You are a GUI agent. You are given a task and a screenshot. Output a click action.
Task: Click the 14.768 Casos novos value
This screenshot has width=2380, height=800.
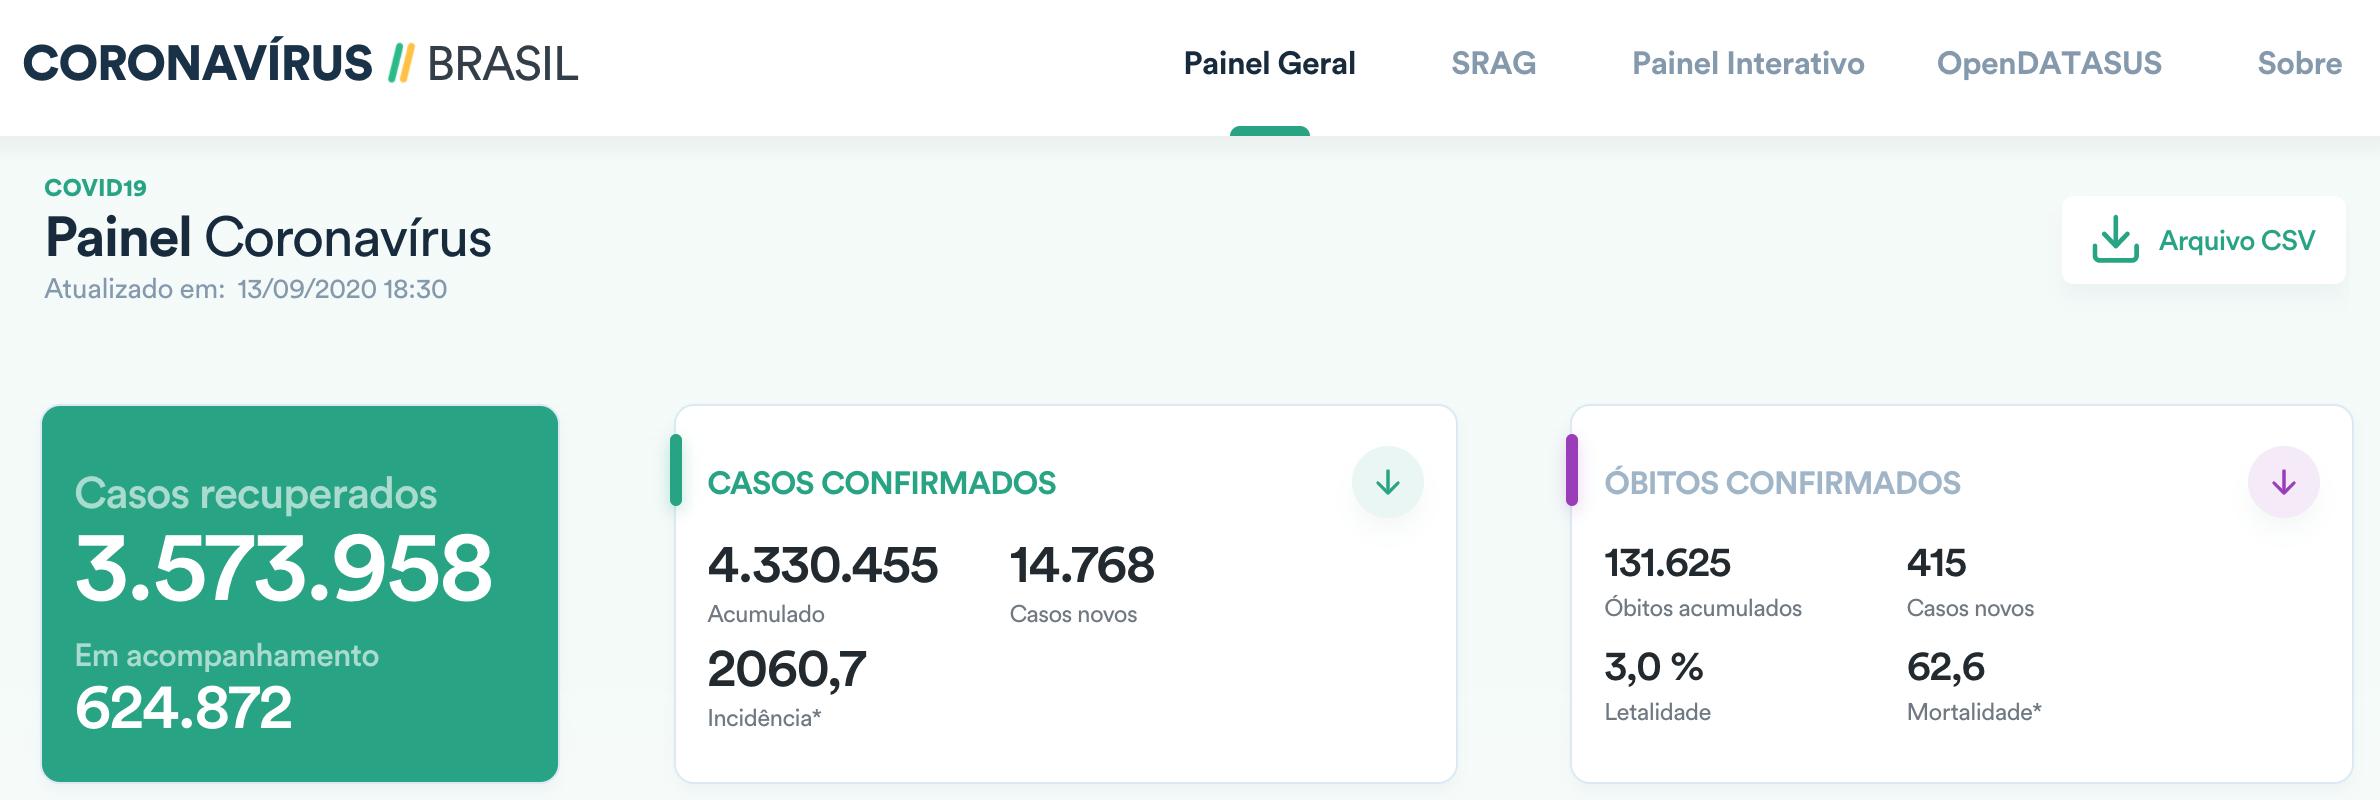[1082, 566]
